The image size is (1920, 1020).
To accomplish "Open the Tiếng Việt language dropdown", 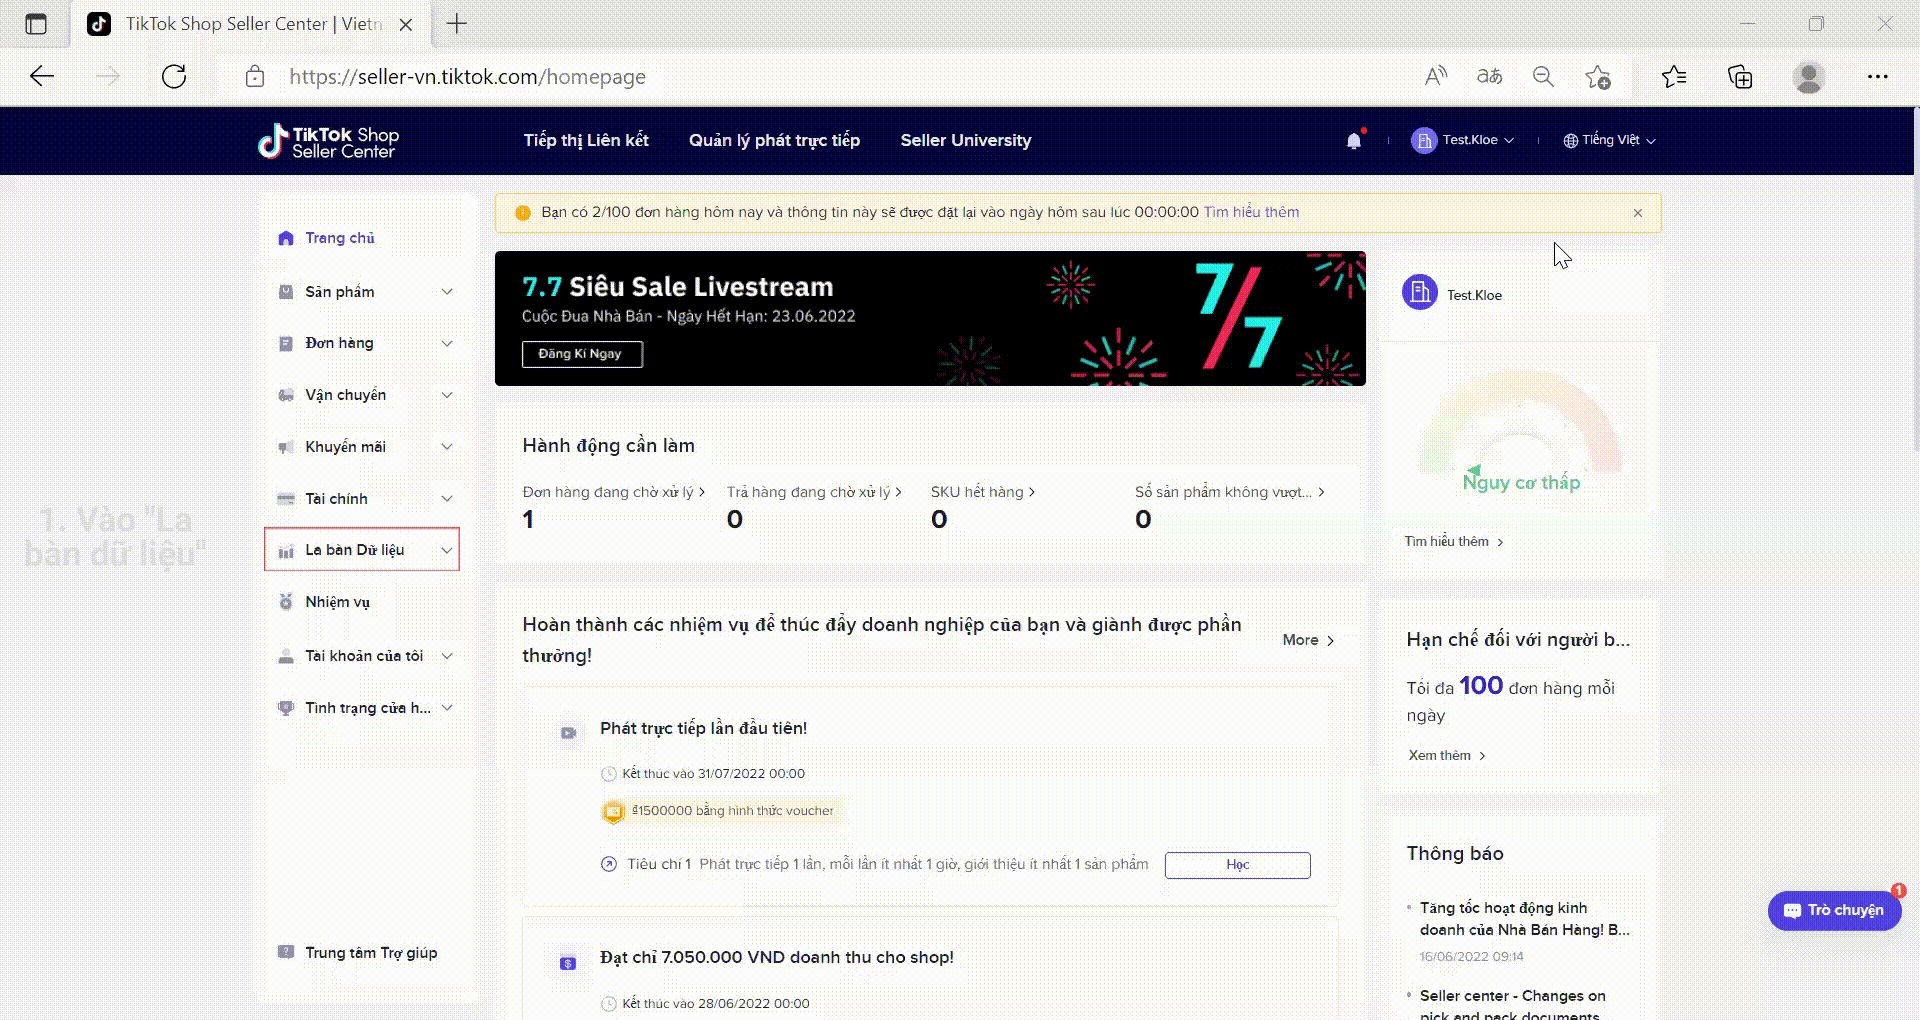I will pyautogui.click(x=1610, y=141).
